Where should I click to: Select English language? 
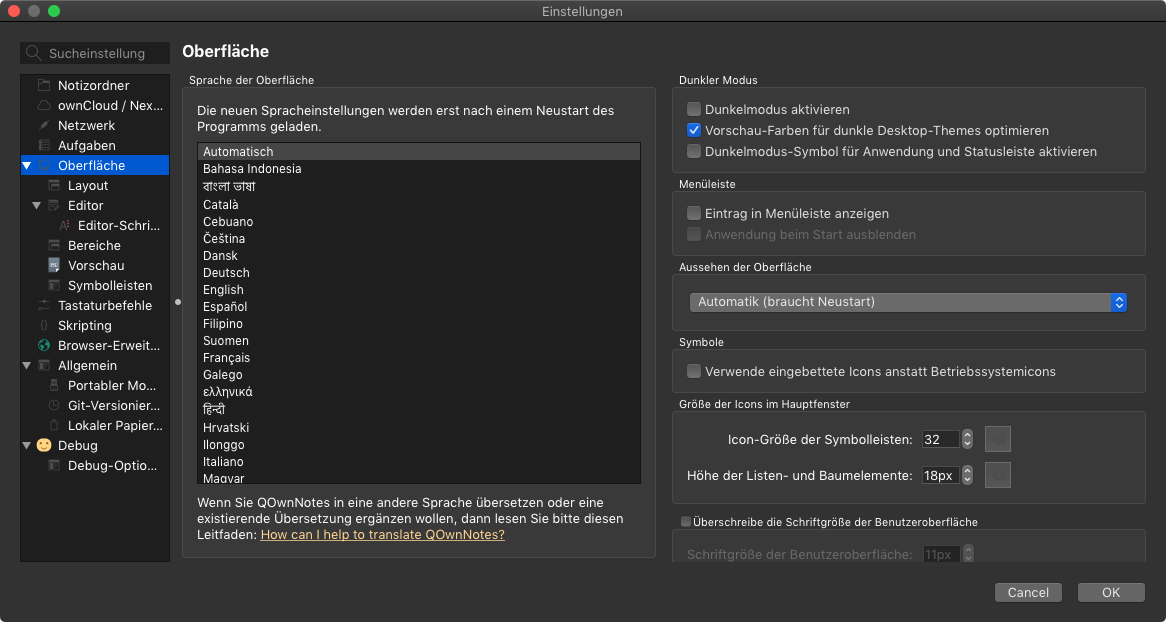tap(419, 290)
